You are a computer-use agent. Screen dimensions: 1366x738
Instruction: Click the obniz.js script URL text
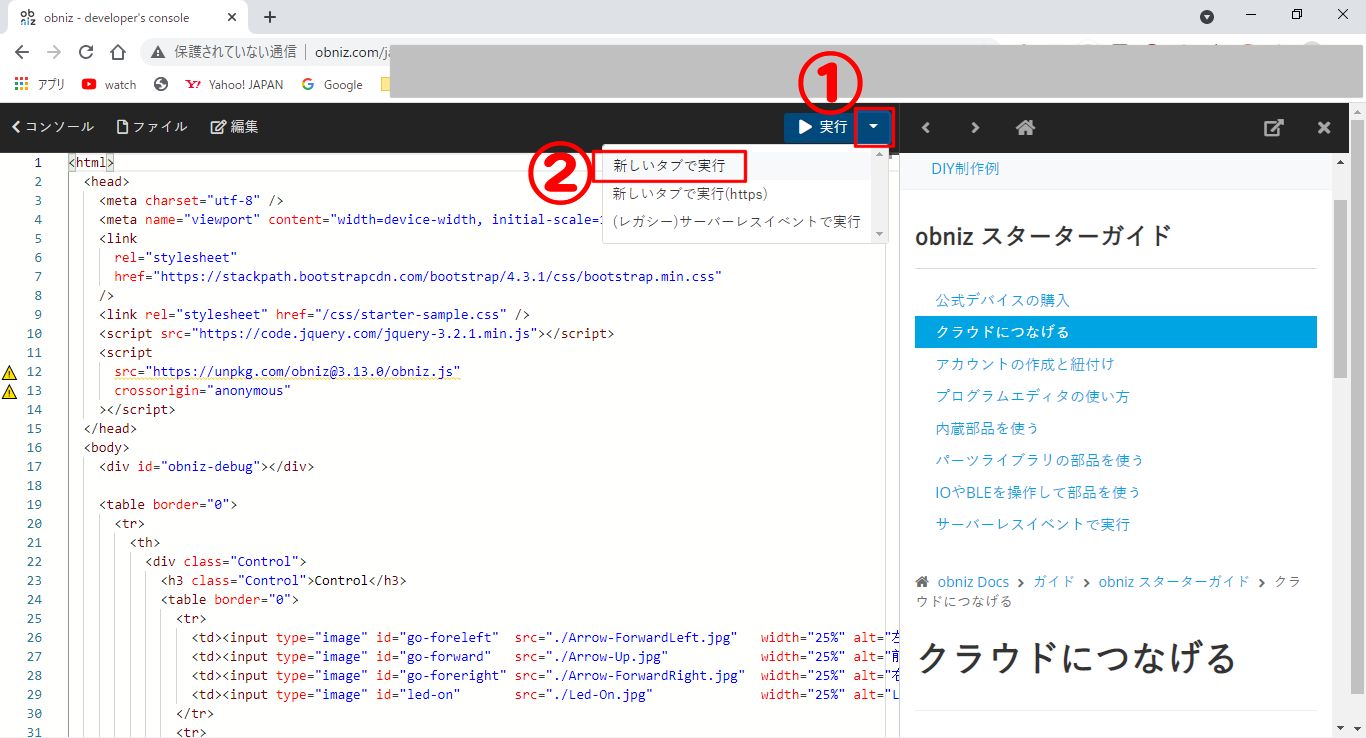click(x=303, y=372)
